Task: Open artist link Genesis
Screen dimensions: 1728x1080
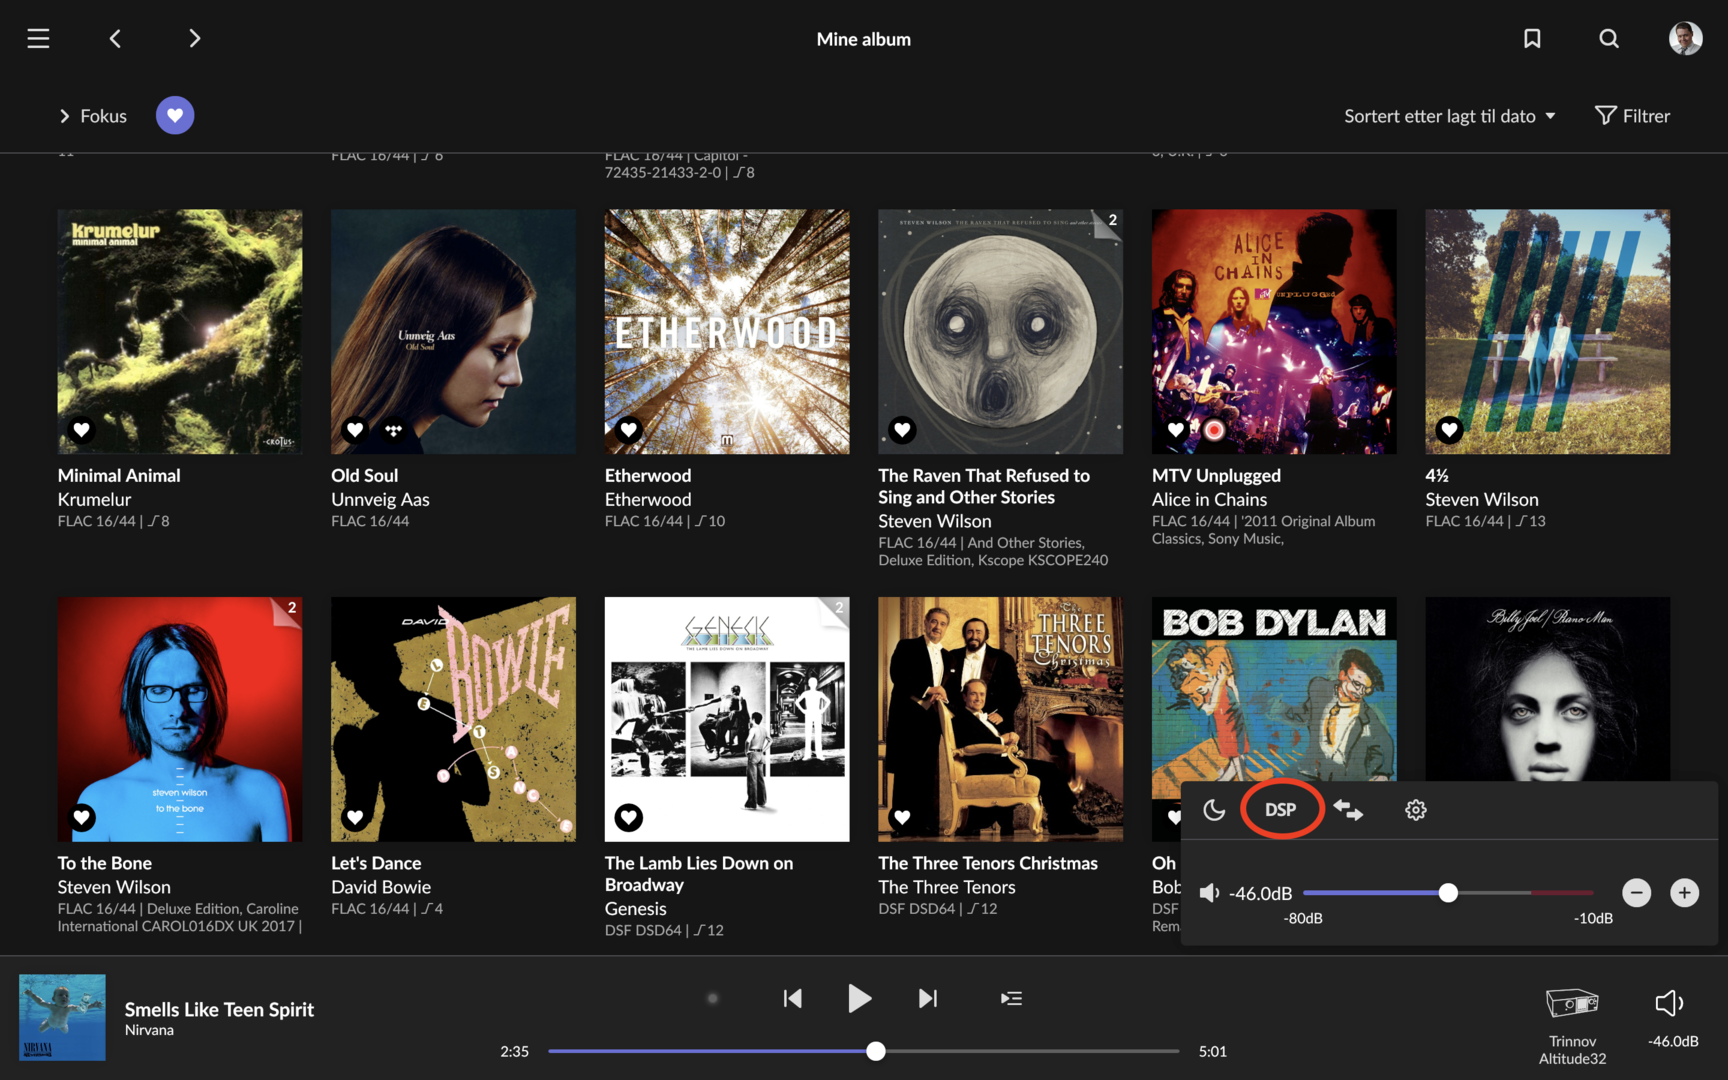Action: point(635,909)
